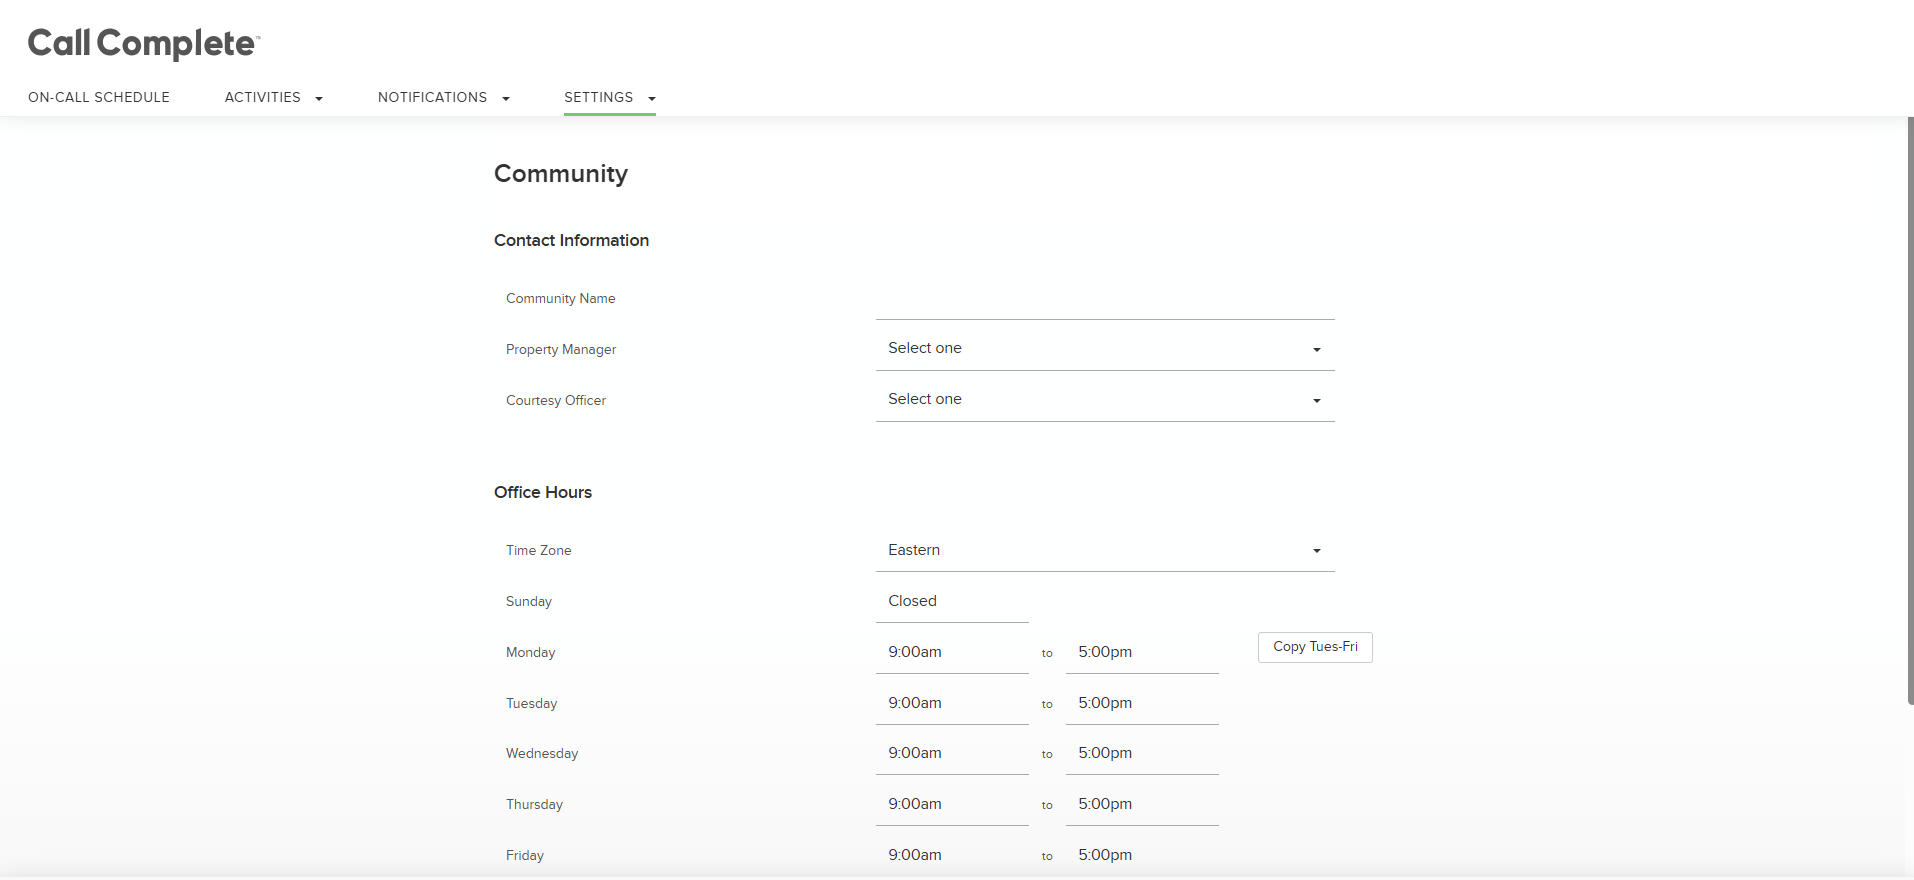Change the Tuesday opening time
The width and height of the screenshot is (1914, 880).
click(x=952, y=703)
